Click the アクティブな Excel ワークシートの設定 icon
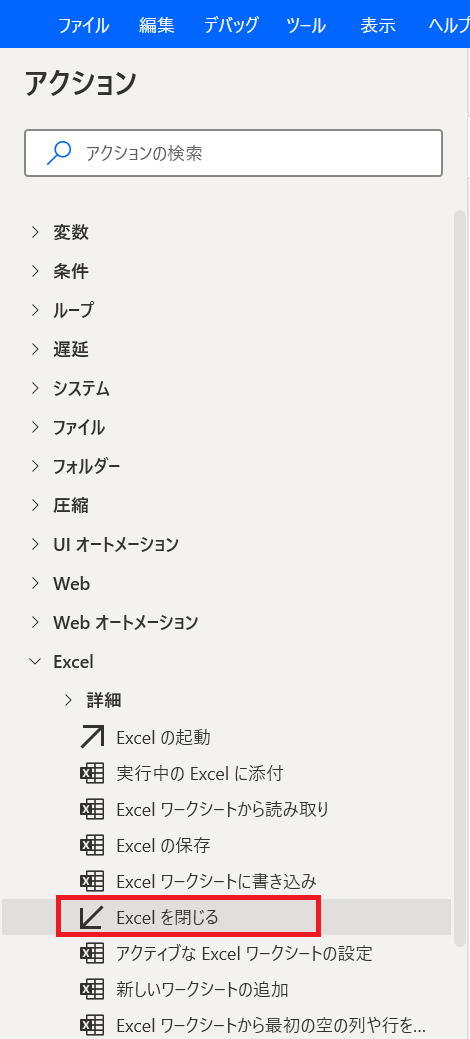470x1039 pixels. (x=91, y=954)
